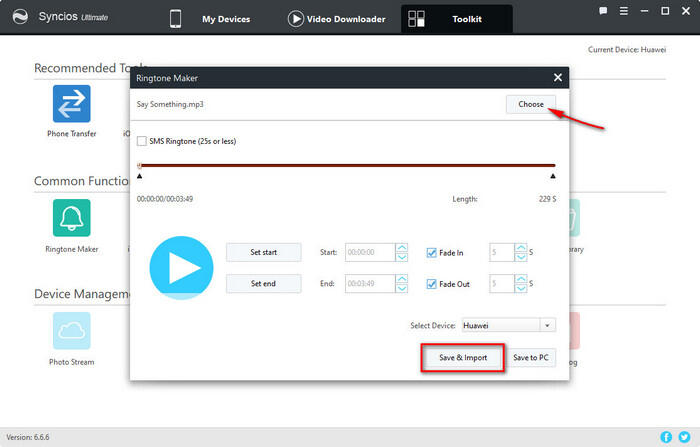Click the end marker on audio trim slider
Image resolution: width=700 pixels, height=447 pixels.
click(552, 175)
